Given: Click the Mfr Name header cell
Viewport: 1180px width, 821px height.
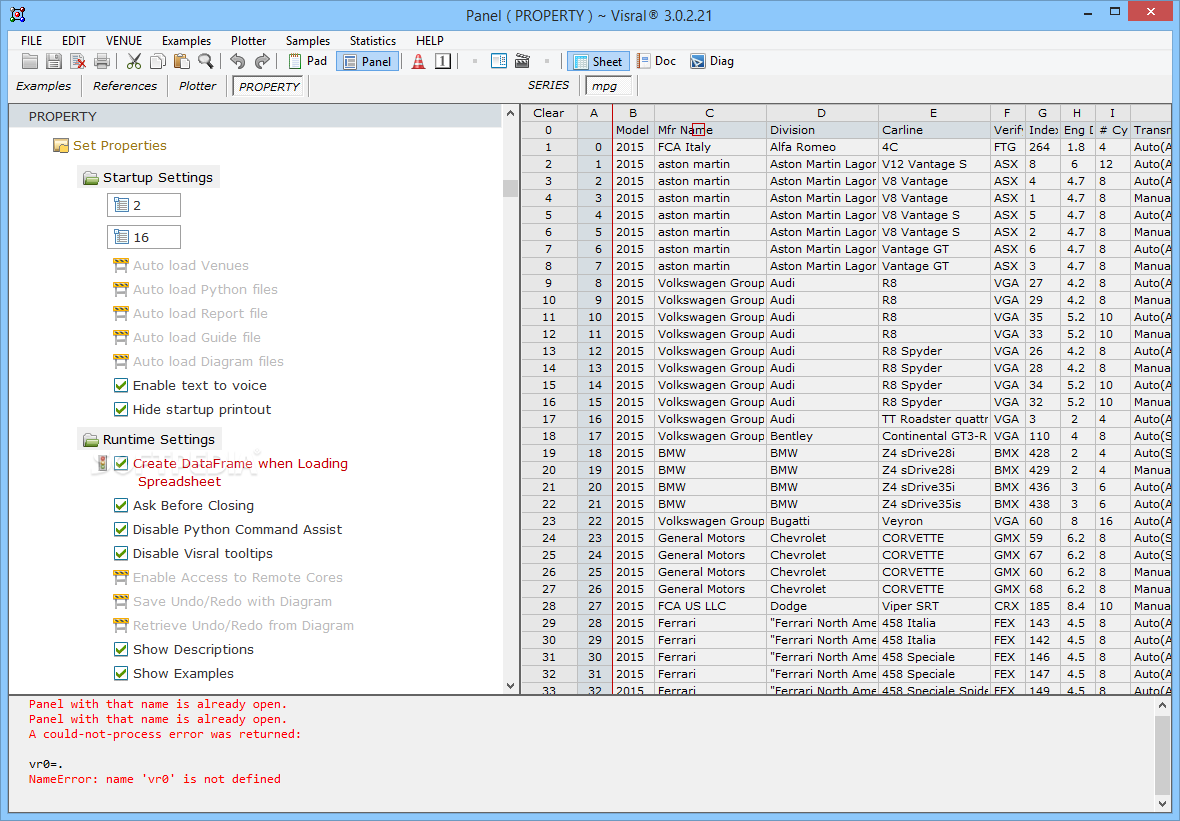Looking at the screenshot, I should click(x=710, y=130).
